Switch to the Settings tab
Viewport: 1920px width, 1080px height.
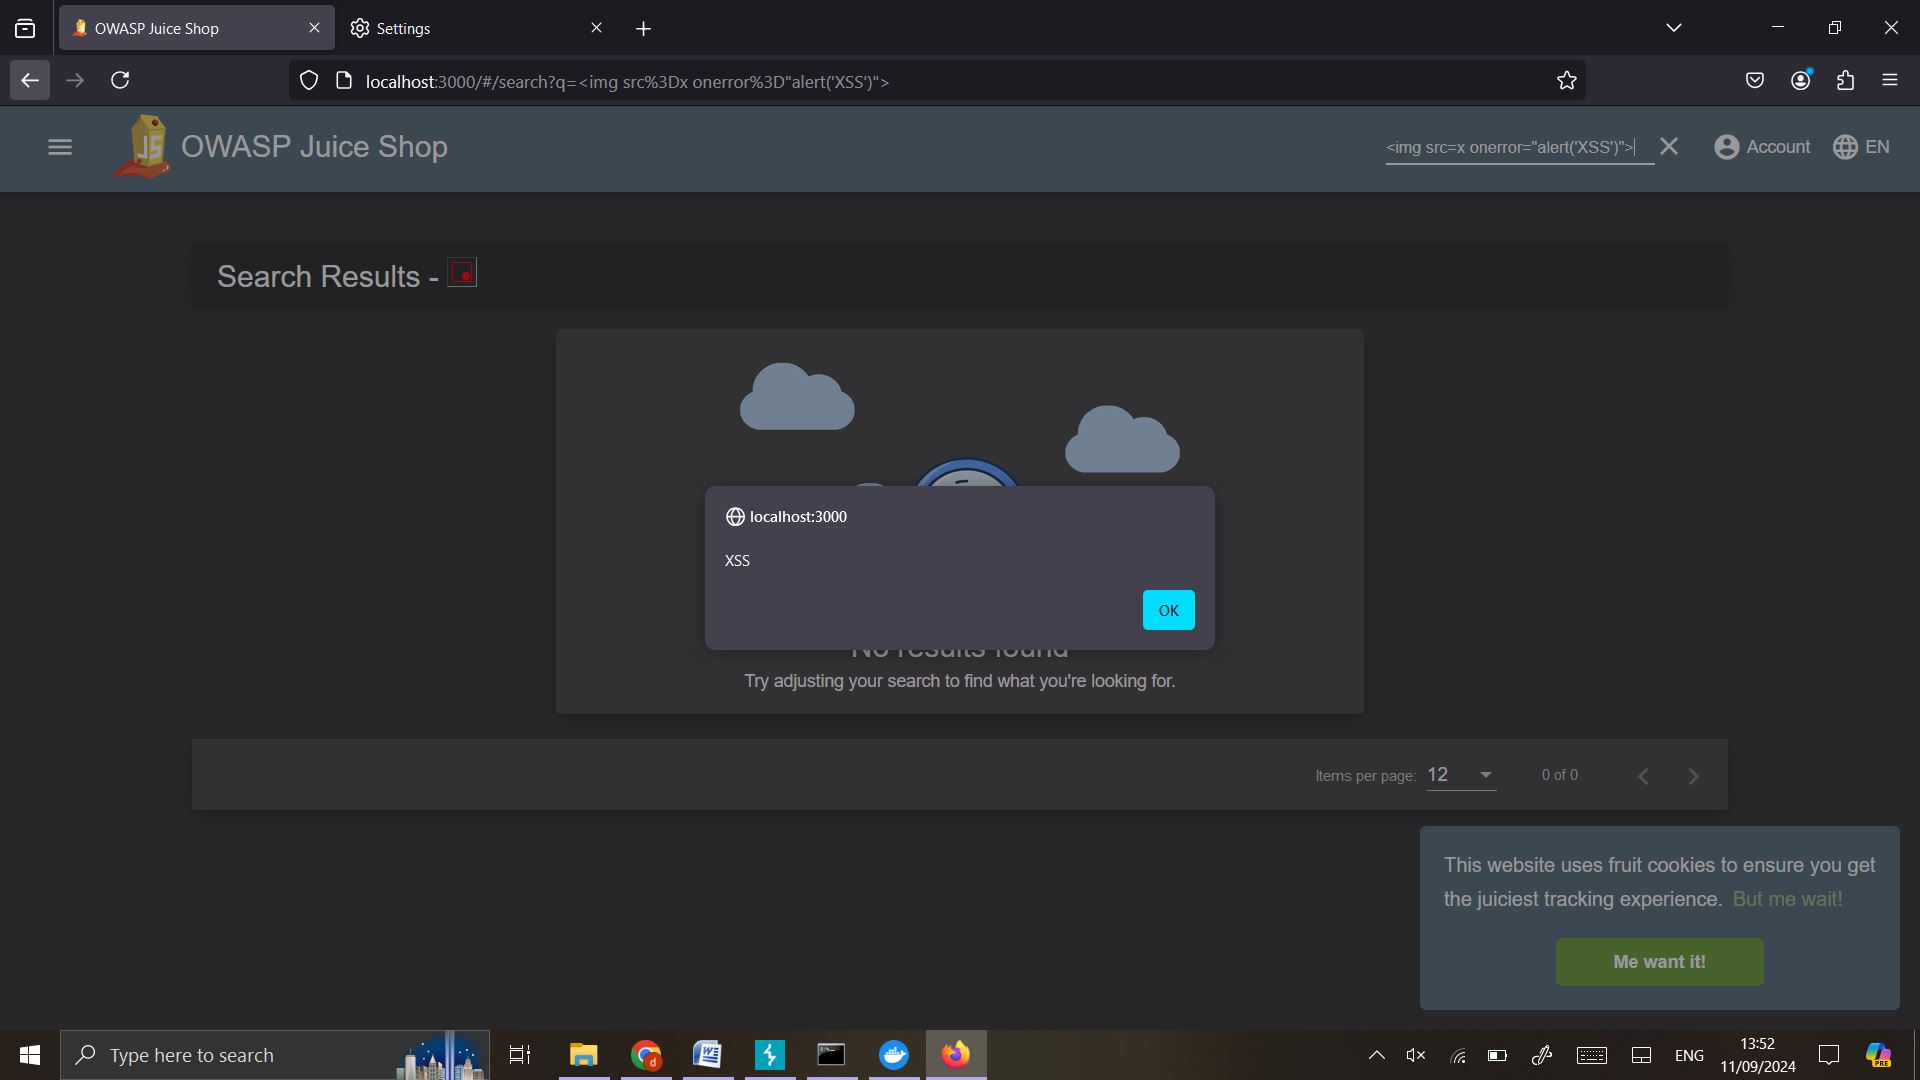(x=470, y=28)
